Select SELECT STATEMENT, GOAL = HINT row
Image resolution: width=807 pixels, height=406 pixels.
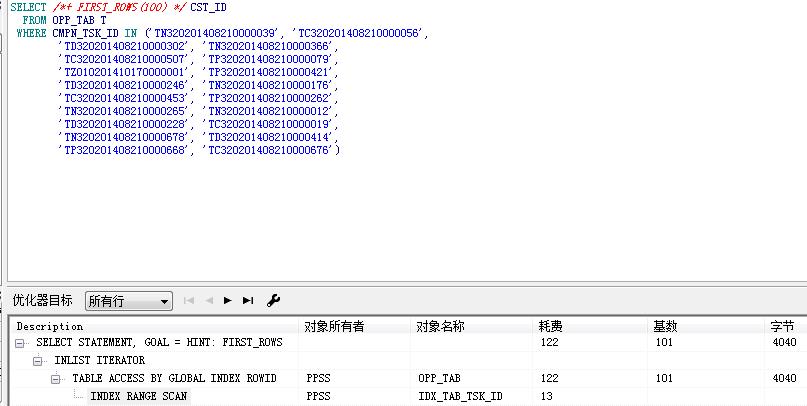coord(160,342)
